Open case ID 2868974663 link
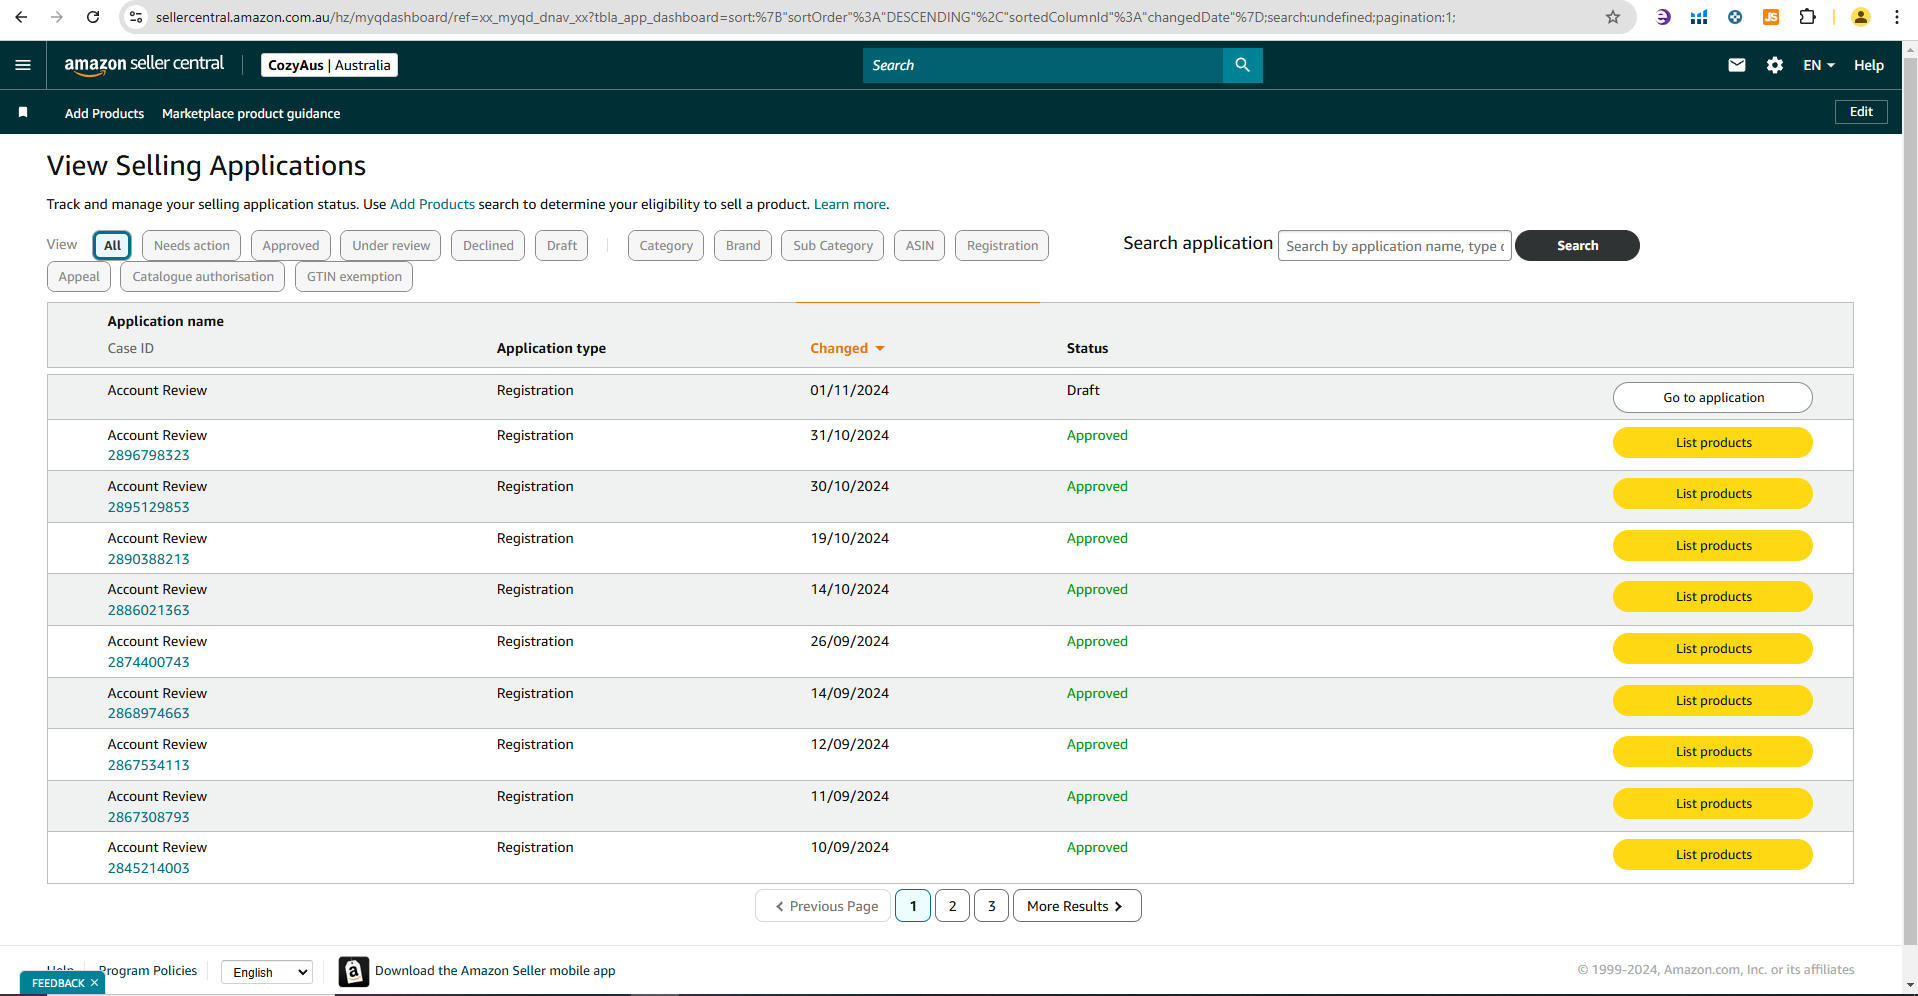Screen dimensions: 1918x996 tap(148, 713)
